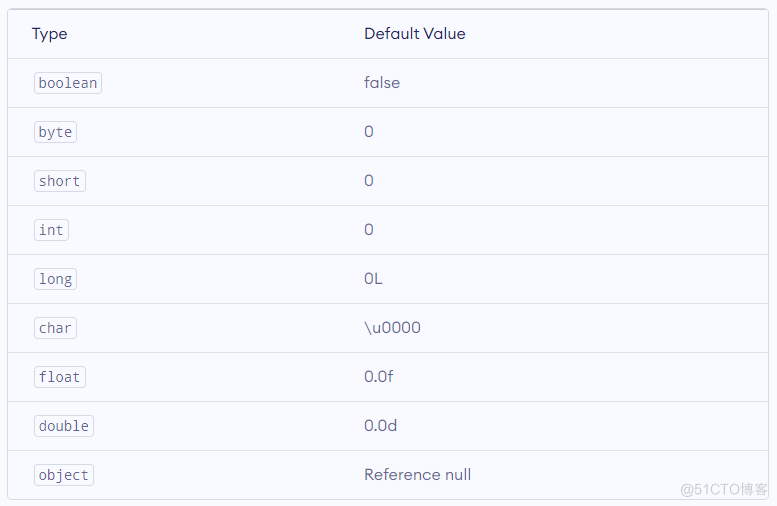Select the char type code tag
This screenshot has width=777, height=506.
click(x=56, y=328)
